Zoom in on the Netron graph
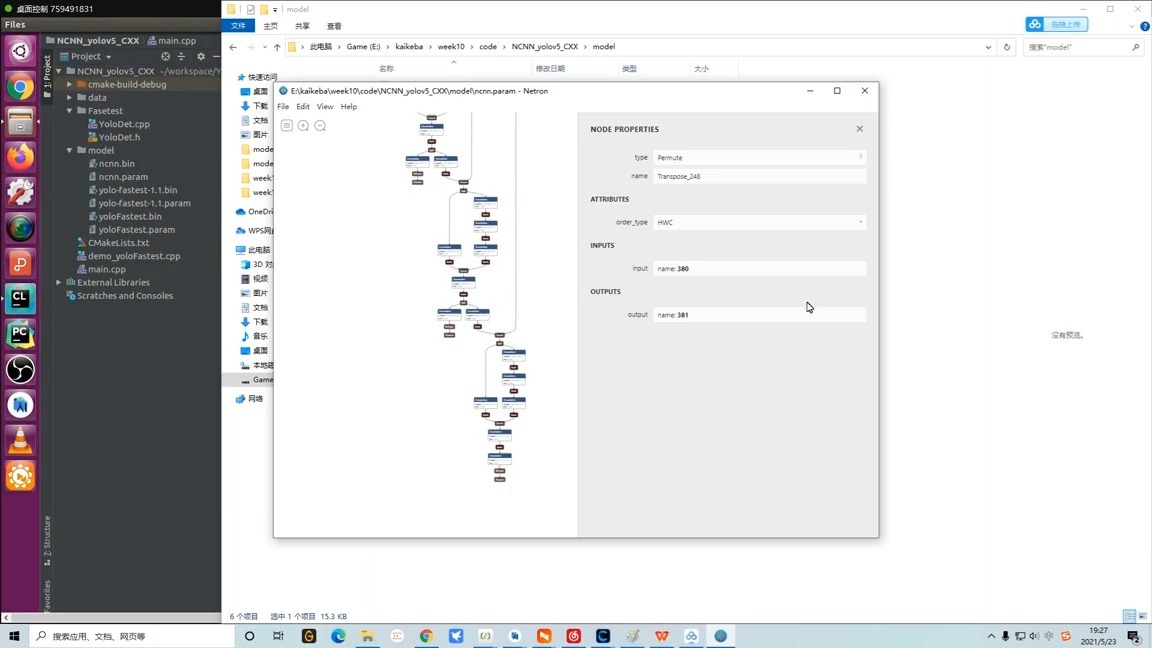Viewport: 1152px width, 648px height. click(303, 126)
